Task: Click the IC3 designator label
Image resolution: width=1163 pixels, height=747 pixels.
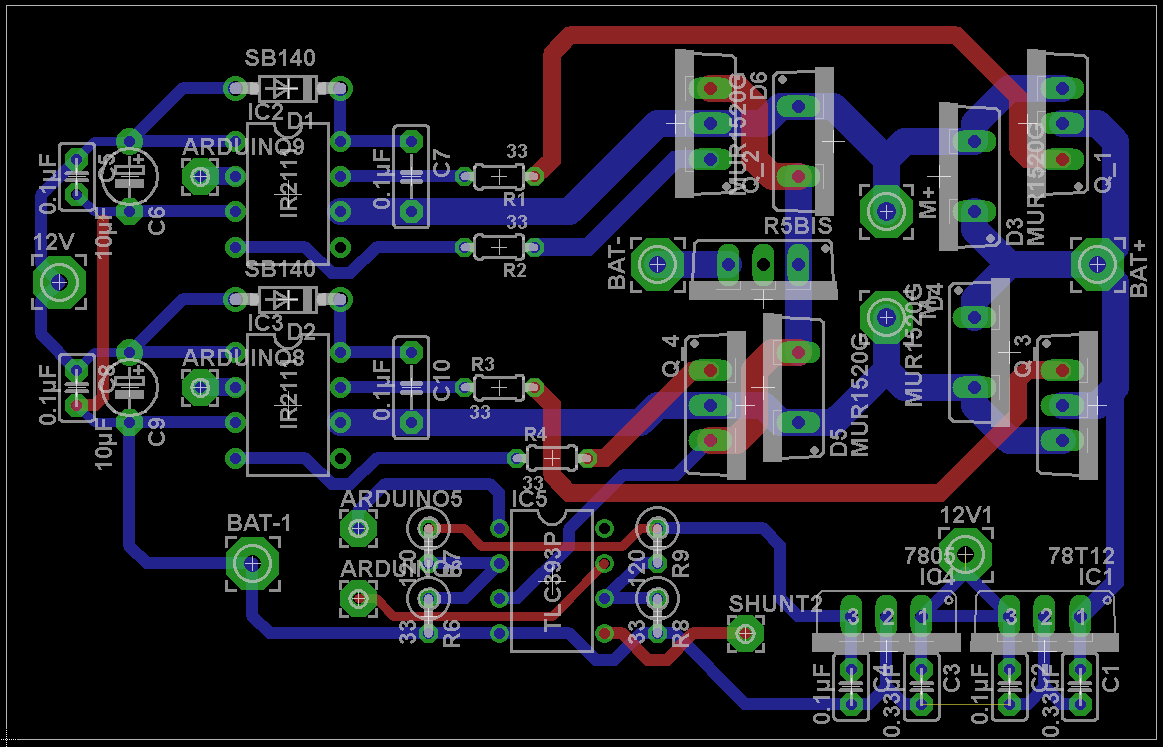Action: pyautogui.click(x=266, y=323)
